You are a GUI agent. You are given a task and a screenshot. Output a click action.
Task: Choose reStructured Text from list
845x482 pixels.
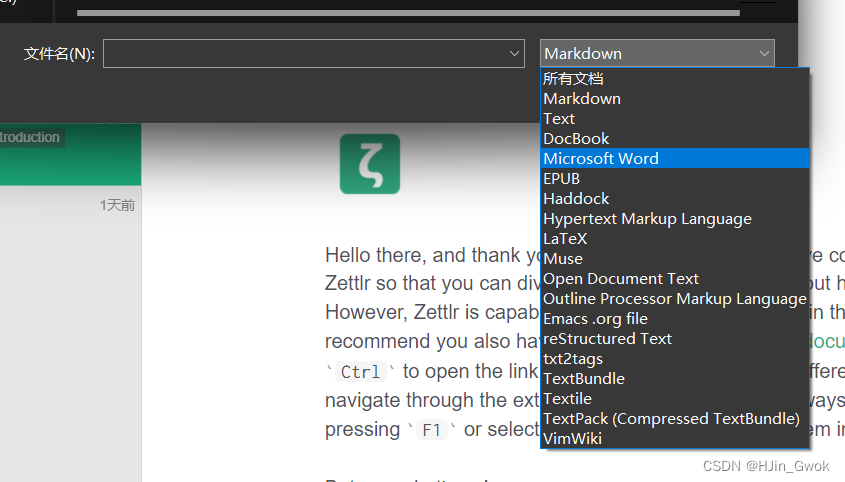click(x=675, y=338)
